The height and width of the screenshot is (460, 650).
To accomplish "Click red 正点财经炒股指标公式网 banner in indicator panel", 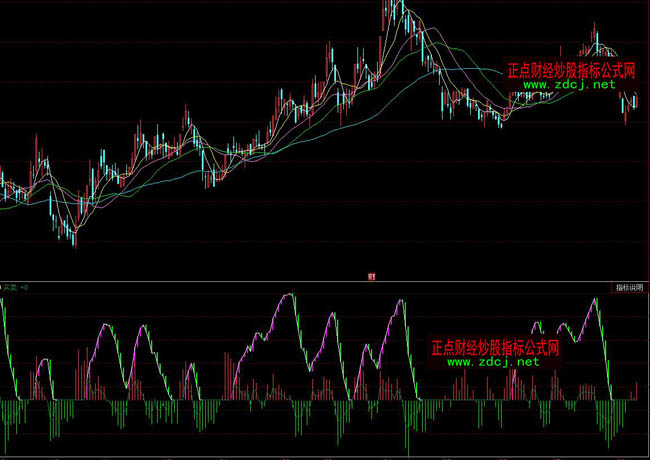I will (x=494, y=348).
